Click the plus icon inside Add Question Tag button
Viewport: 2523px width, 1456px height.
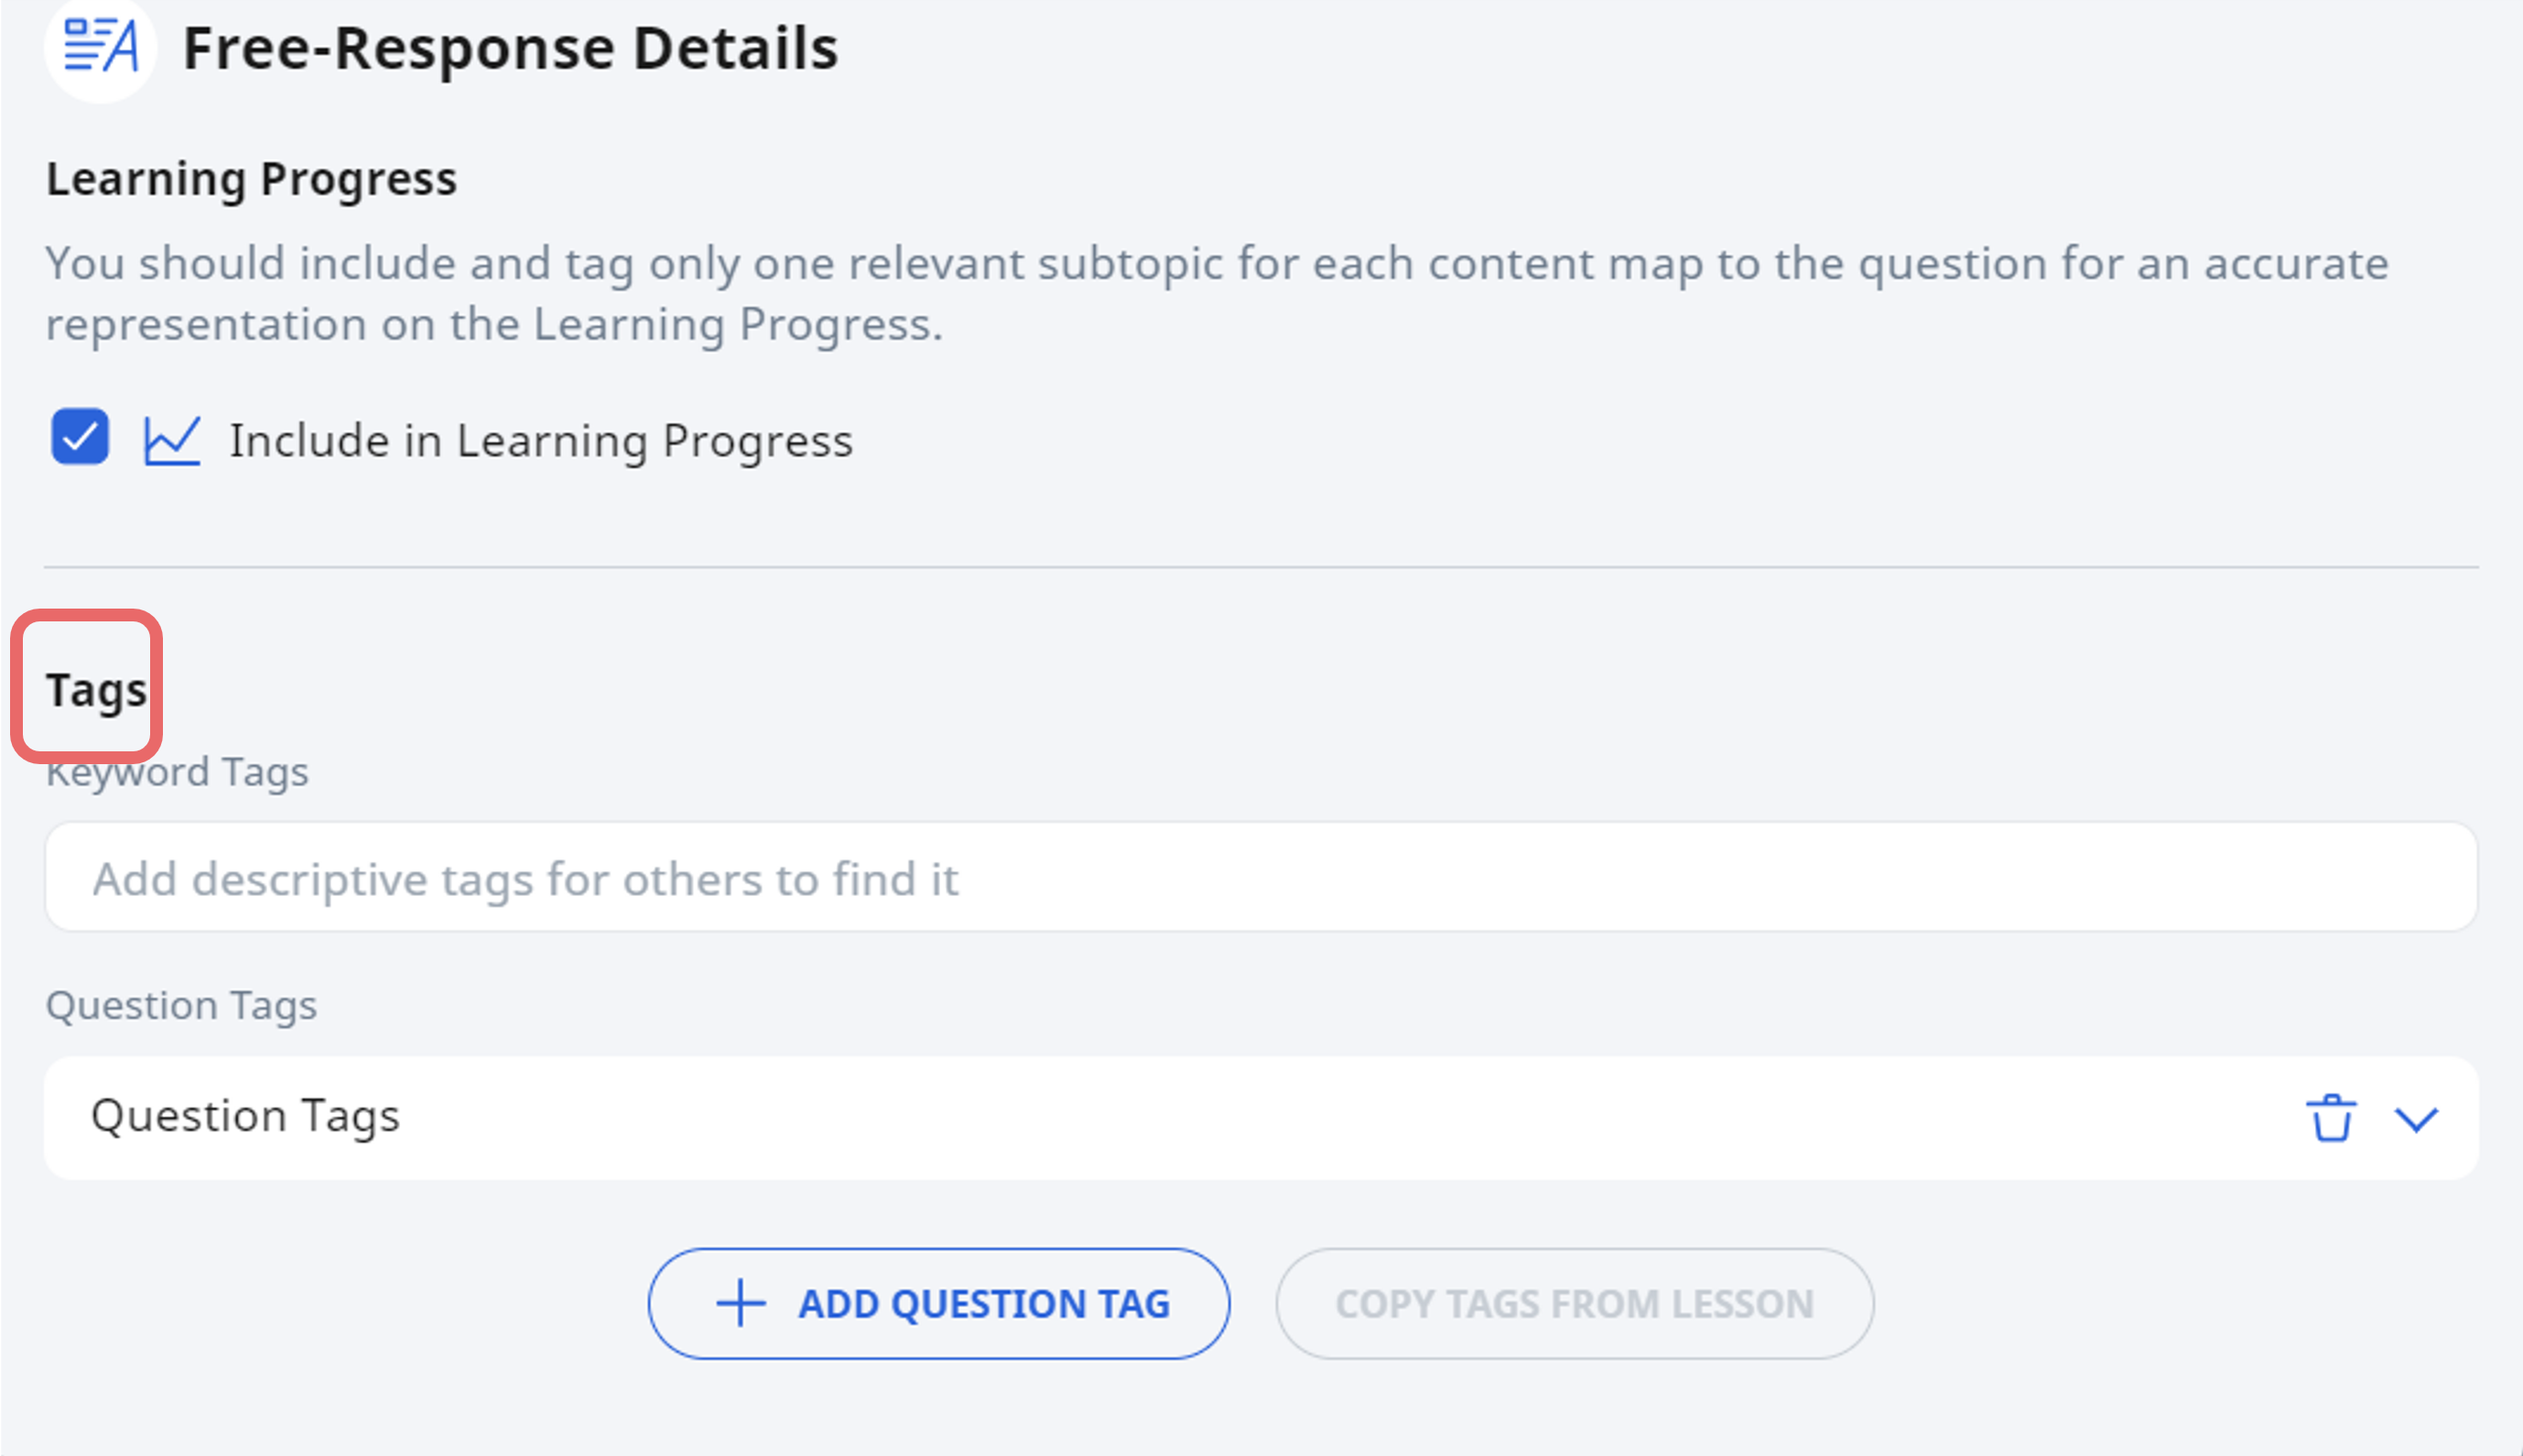(740, 1303)
